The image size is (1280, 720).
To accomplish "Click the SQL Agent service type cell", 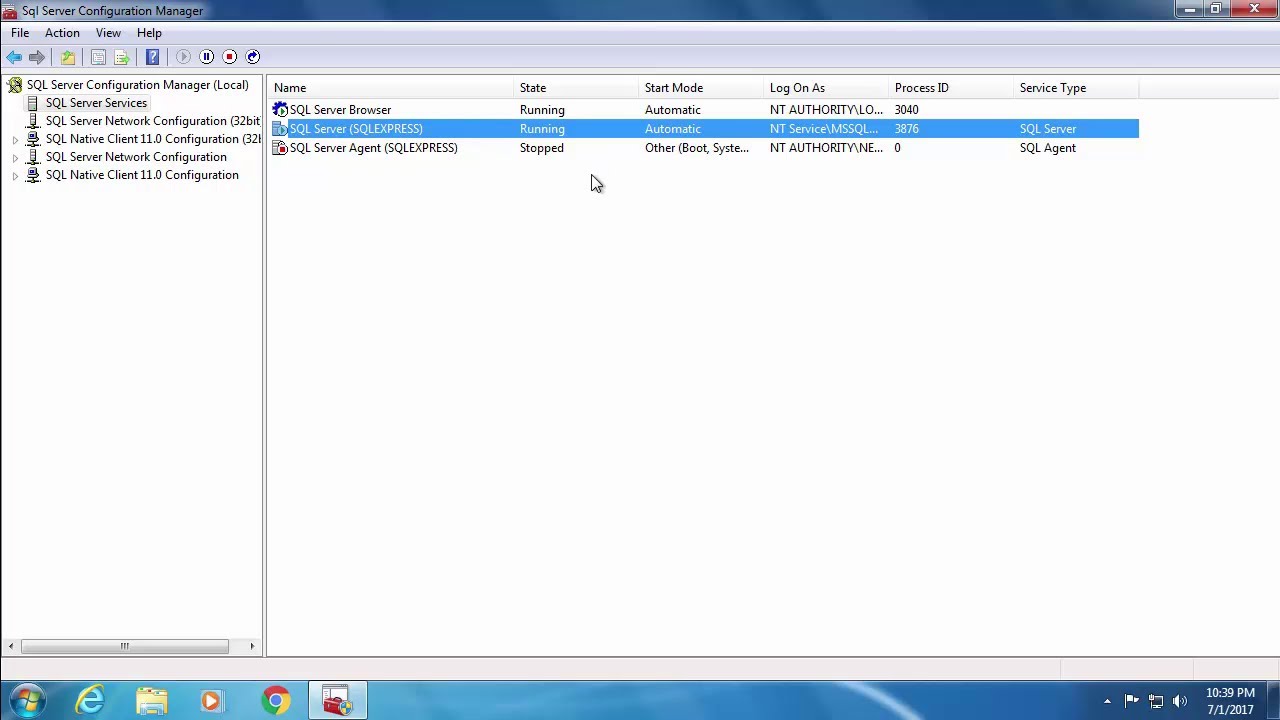I will click(x=1047, y=148).
